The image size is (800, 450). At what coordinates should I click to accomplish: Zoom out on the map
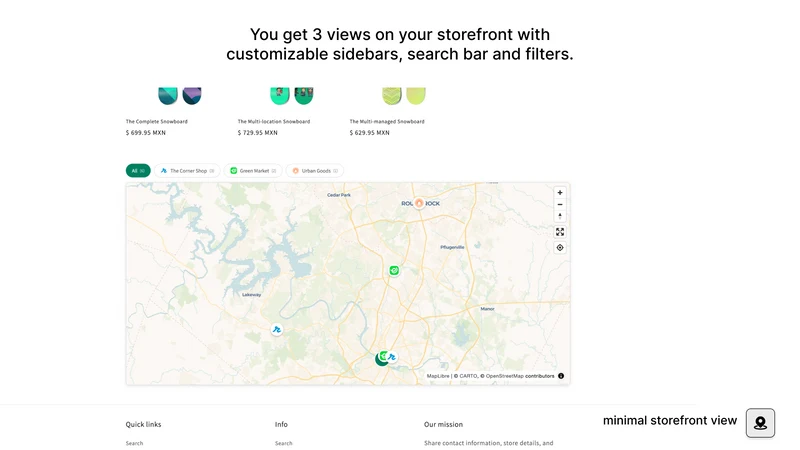coord(560,205)
